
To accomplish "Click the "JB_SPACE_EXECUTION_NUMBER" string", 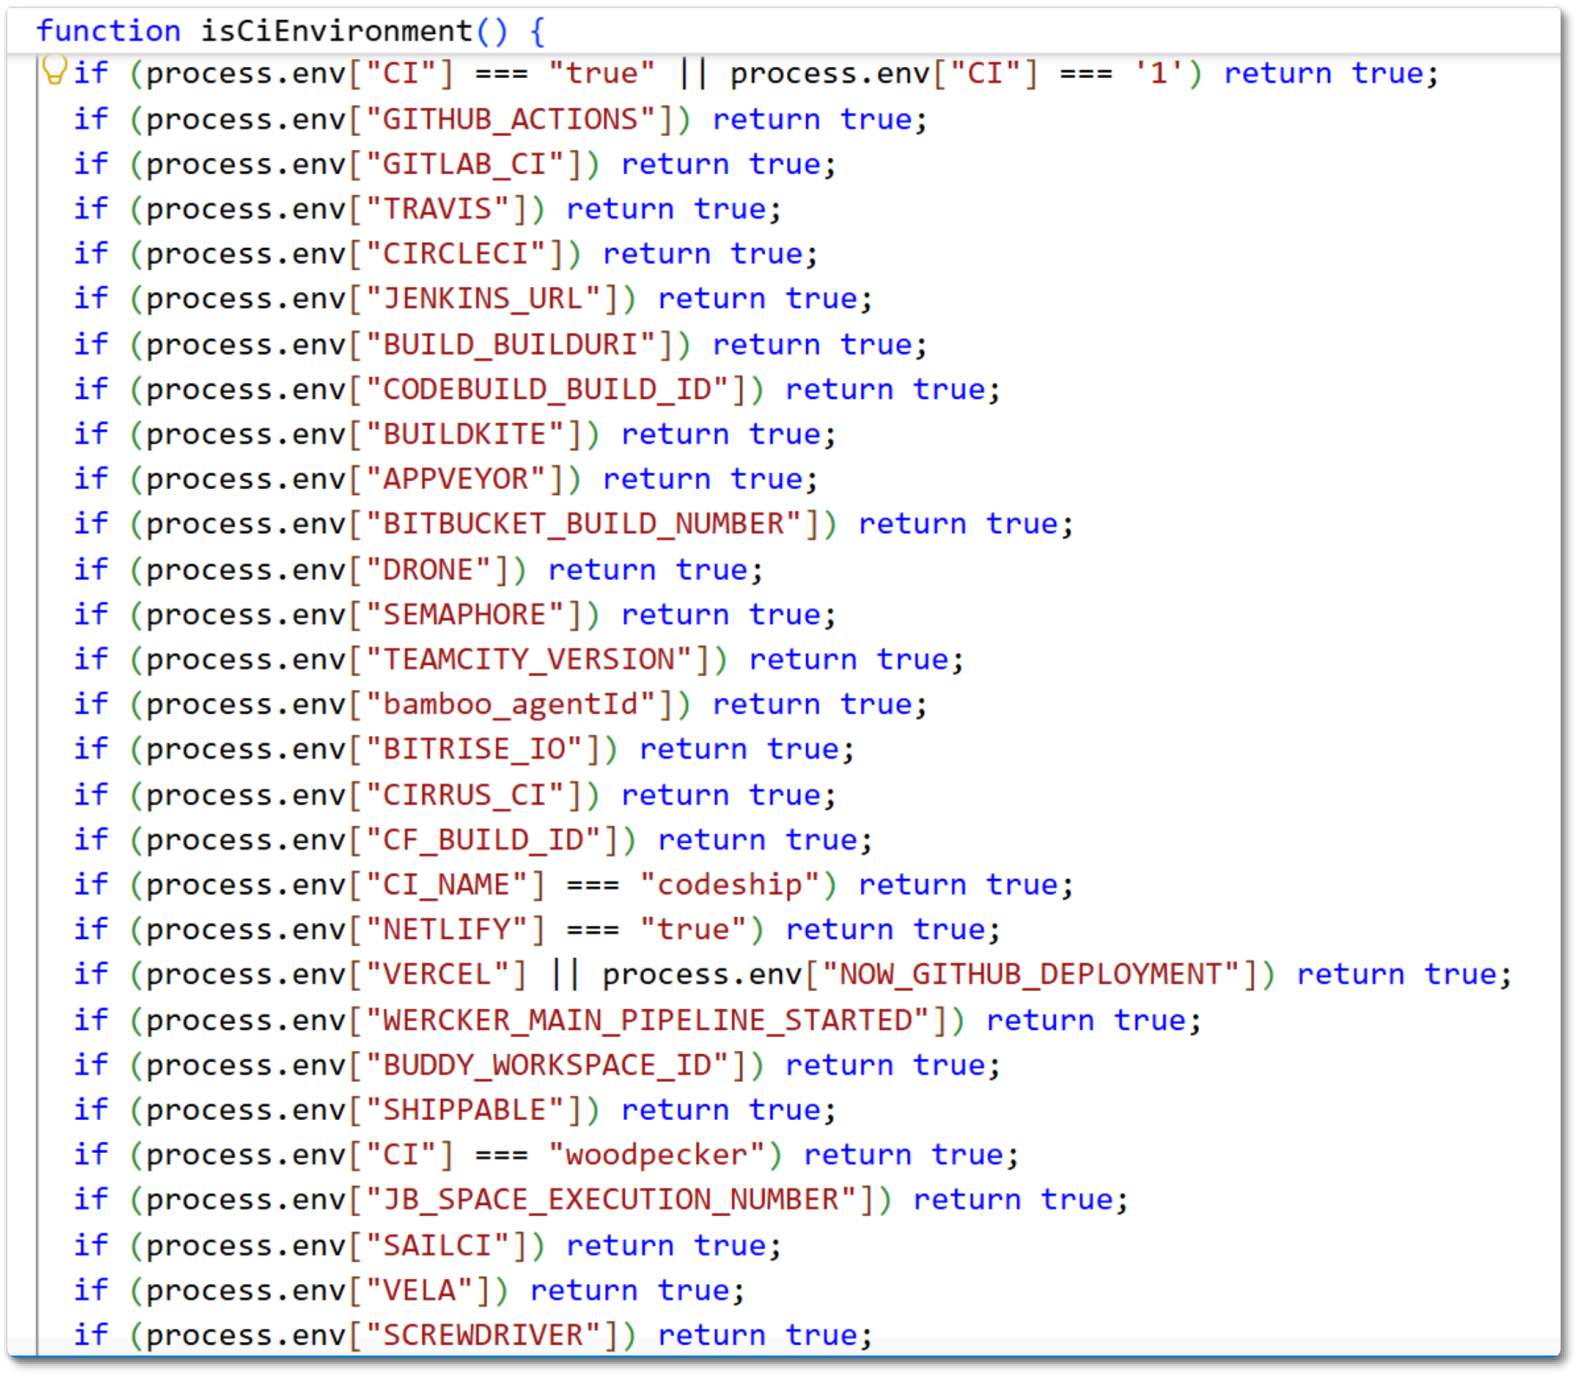I will click(x=619, y=1200).
